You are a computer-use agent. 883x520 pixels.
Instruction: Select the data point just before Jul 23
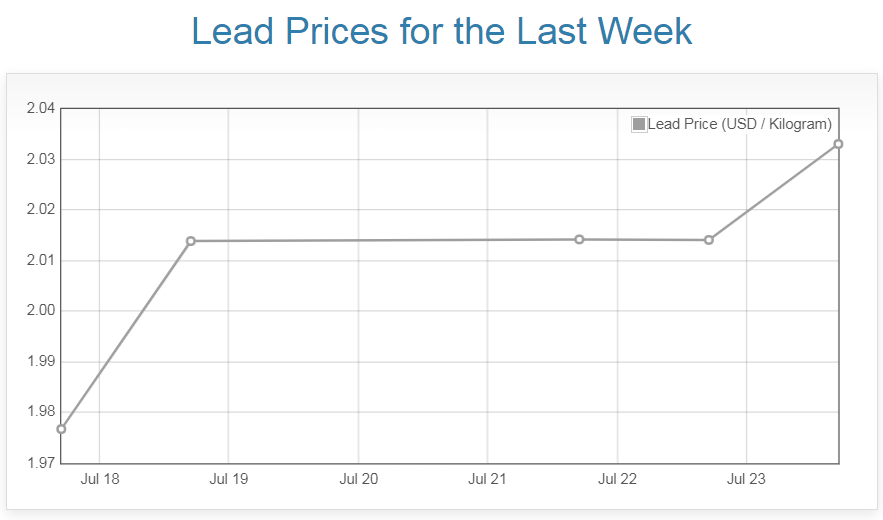(709, 240)
